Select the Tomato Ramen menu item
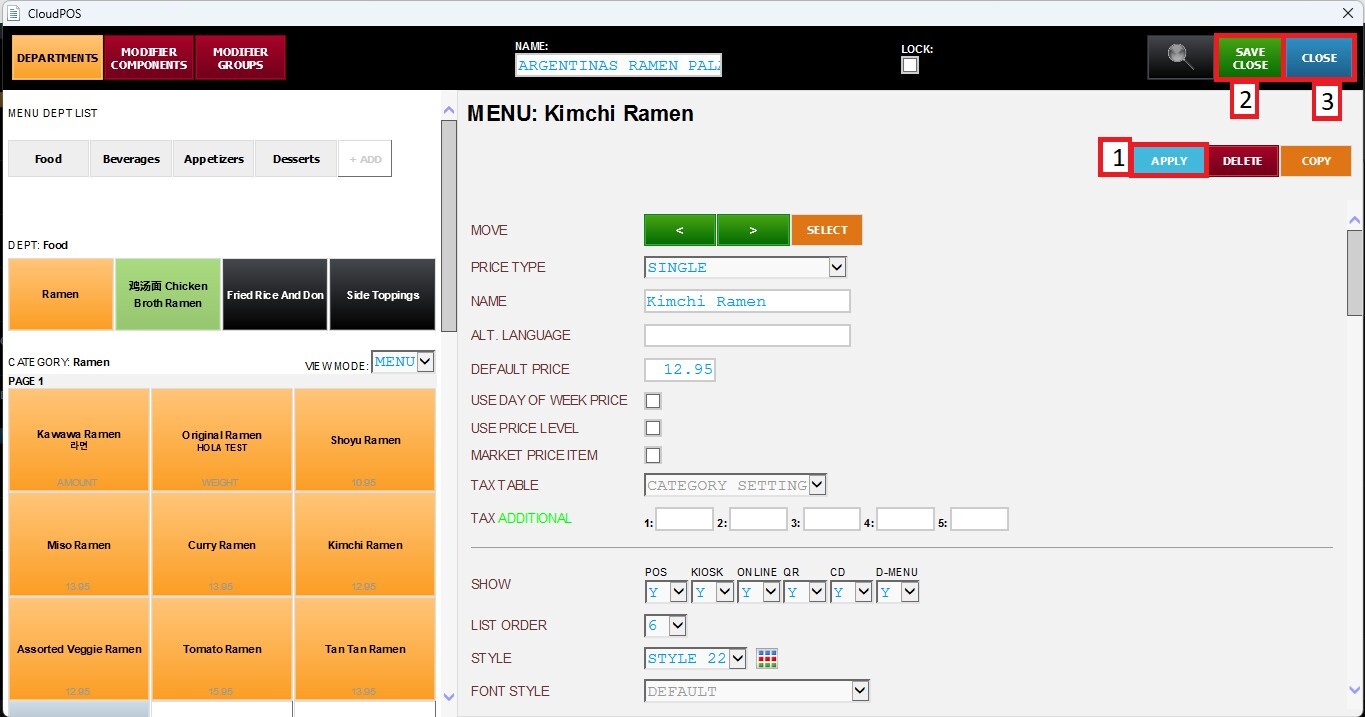1365x717 pixels. click(x=222, y=649)
